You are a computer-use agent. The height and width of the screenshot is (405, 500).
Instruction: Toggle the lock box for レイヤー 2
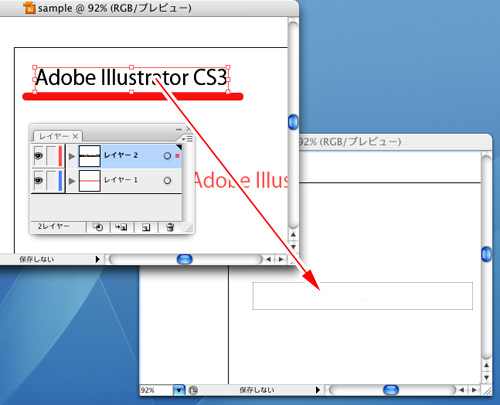click(51, 155)
